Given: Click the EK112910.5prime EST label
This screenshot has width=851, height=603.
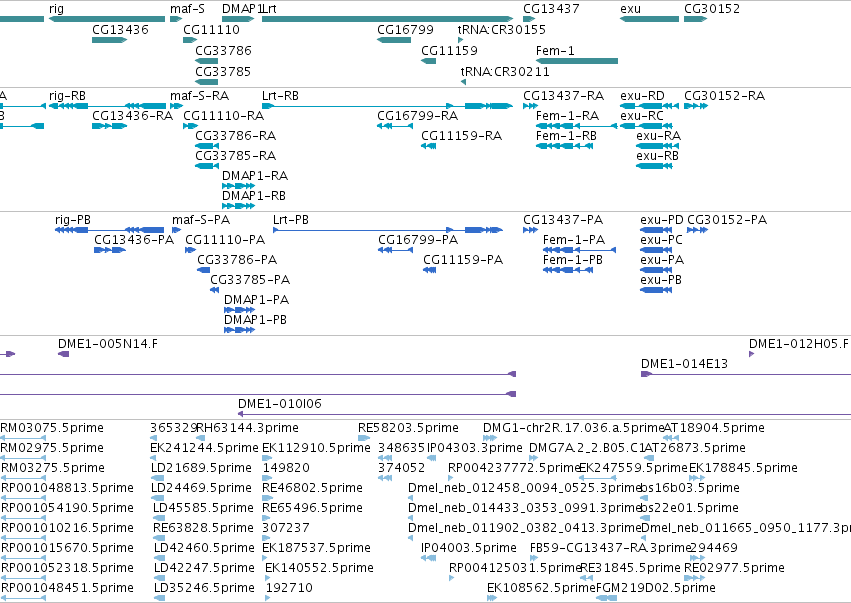Looking at the screenshot, I should coord(316,448).
